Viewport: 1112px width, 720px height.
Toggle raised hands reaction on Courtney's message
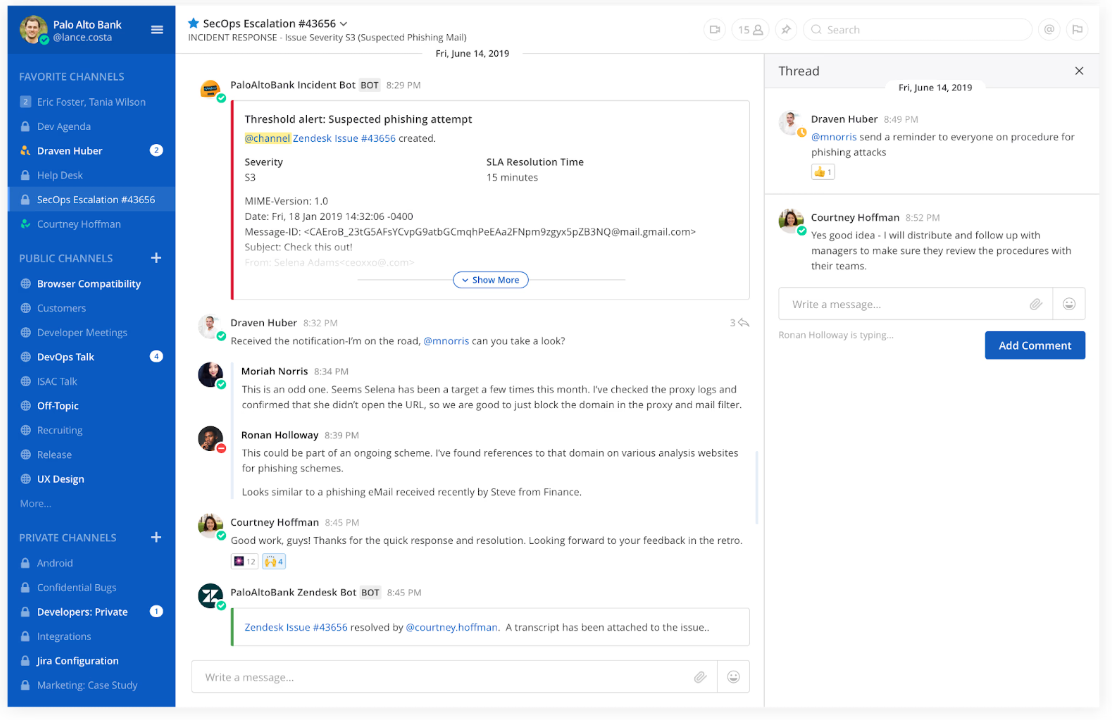(274, 562)
